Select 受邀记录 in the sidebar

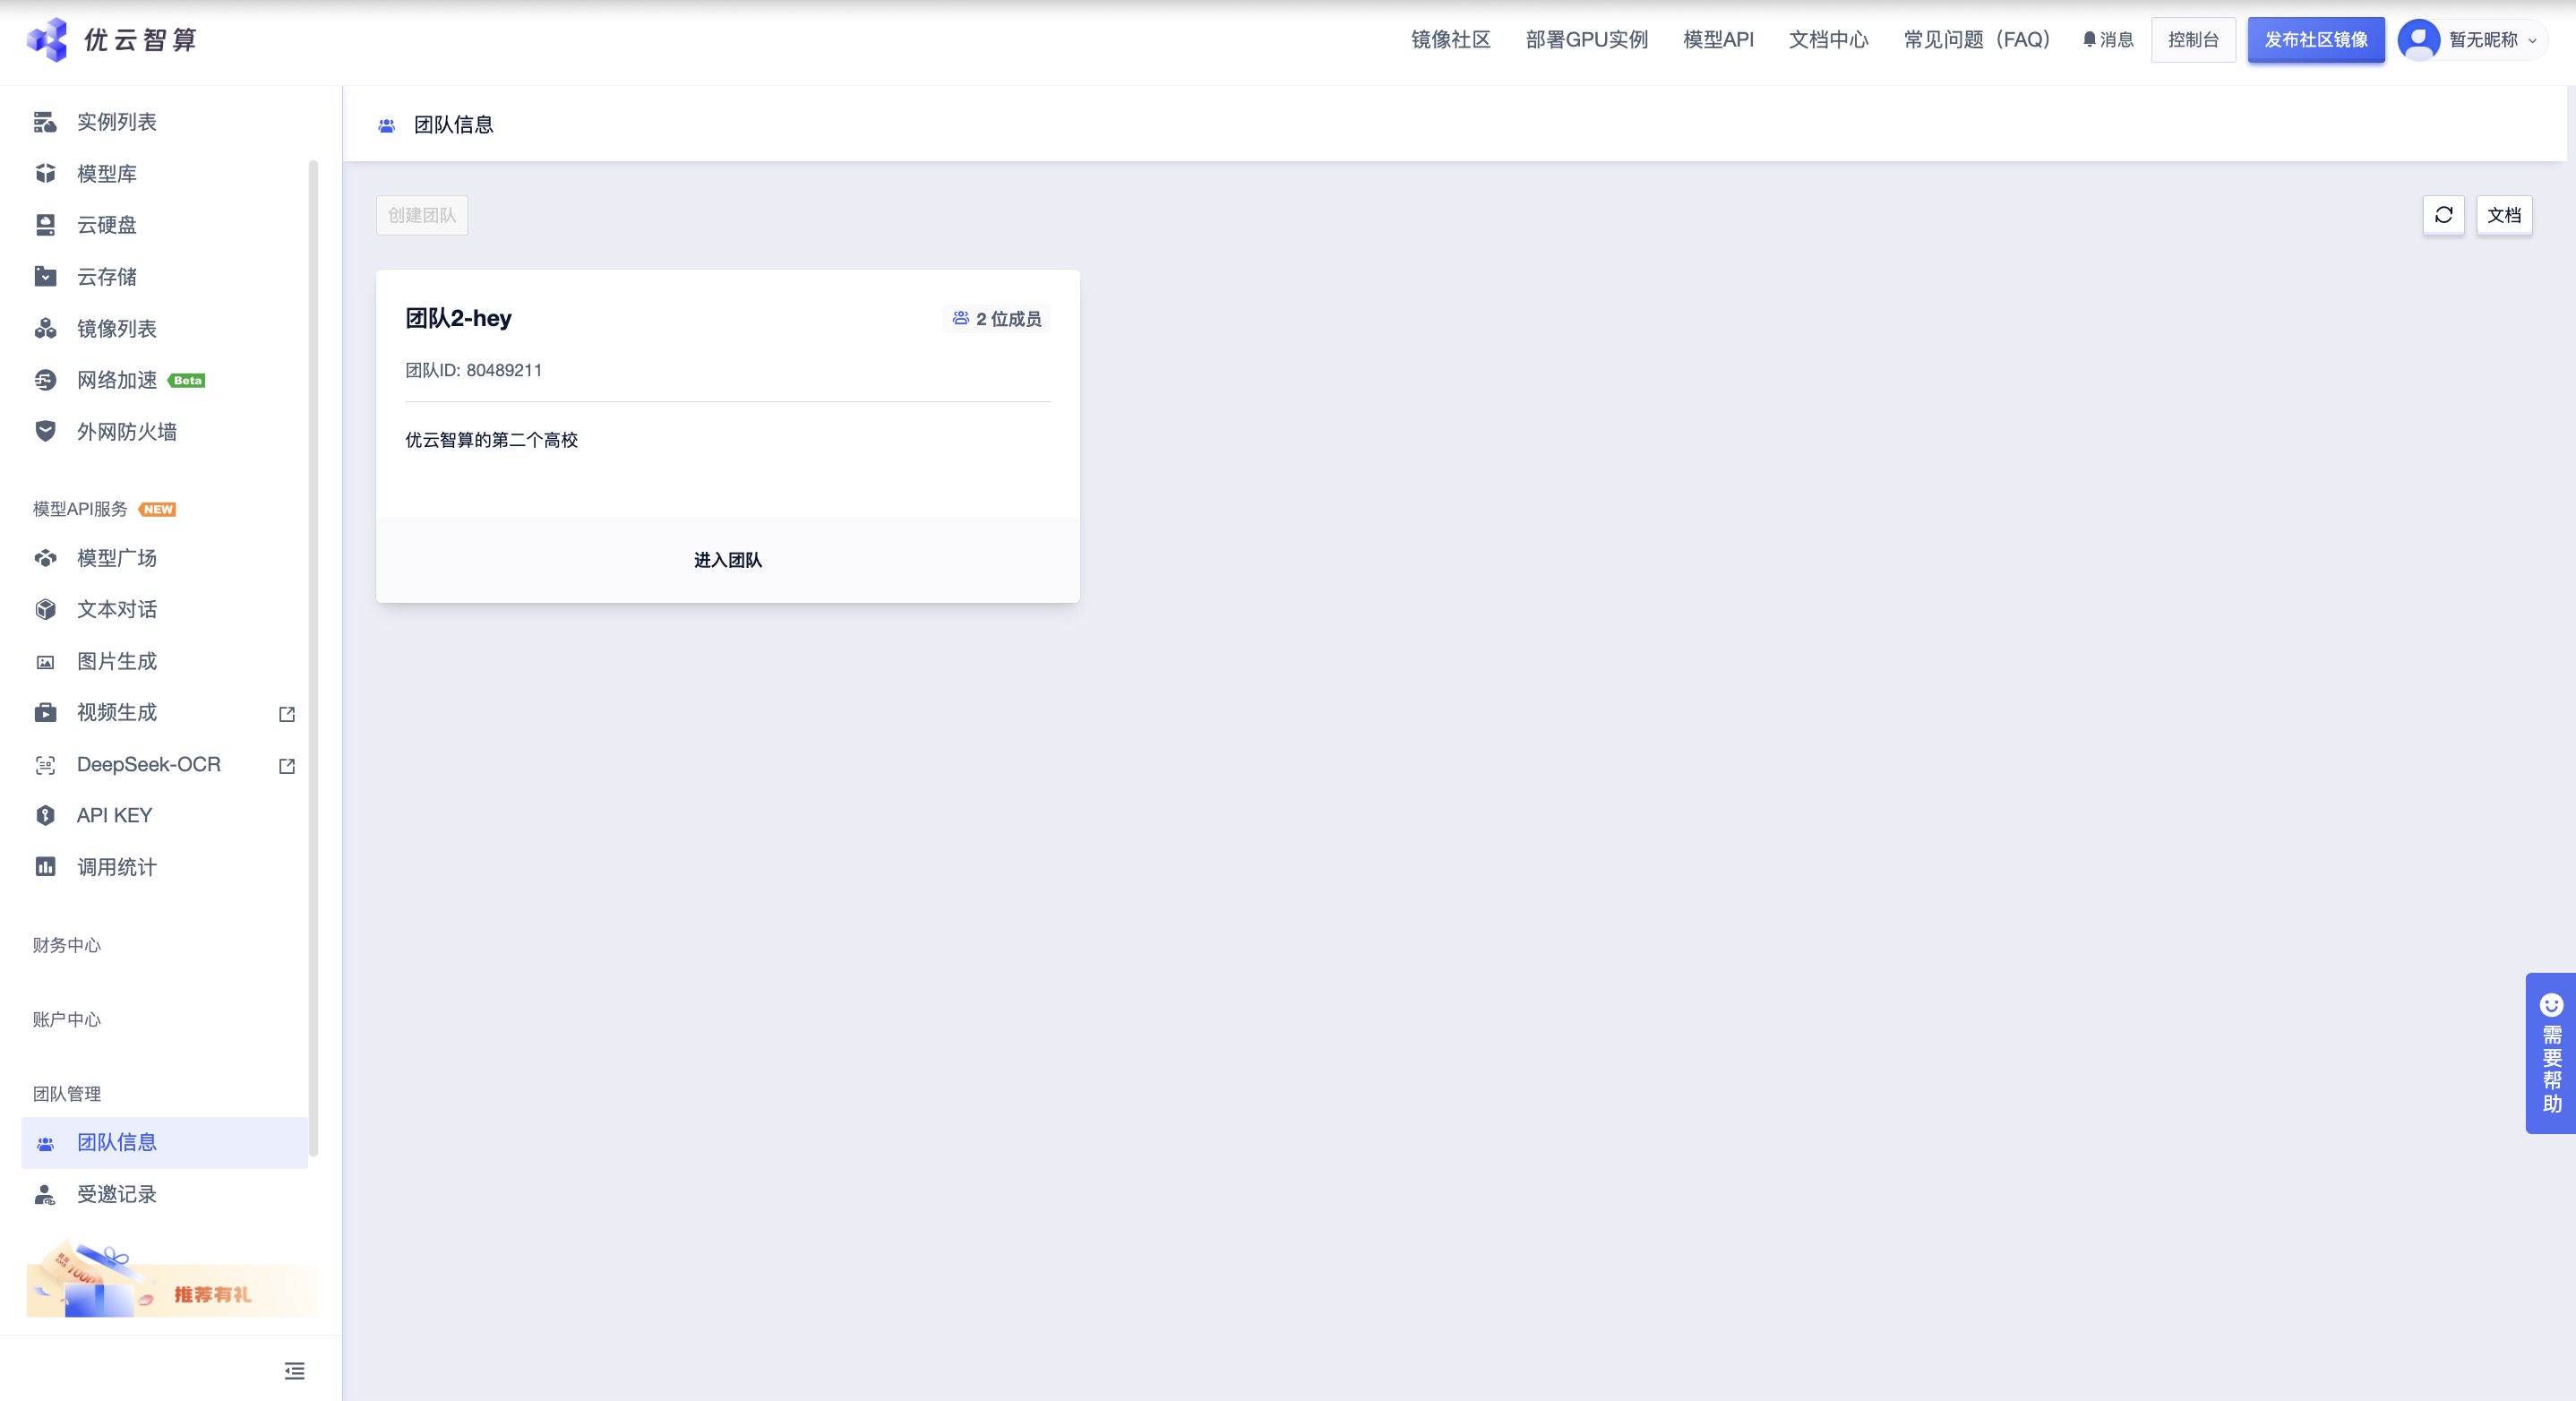click(117, 1194)
